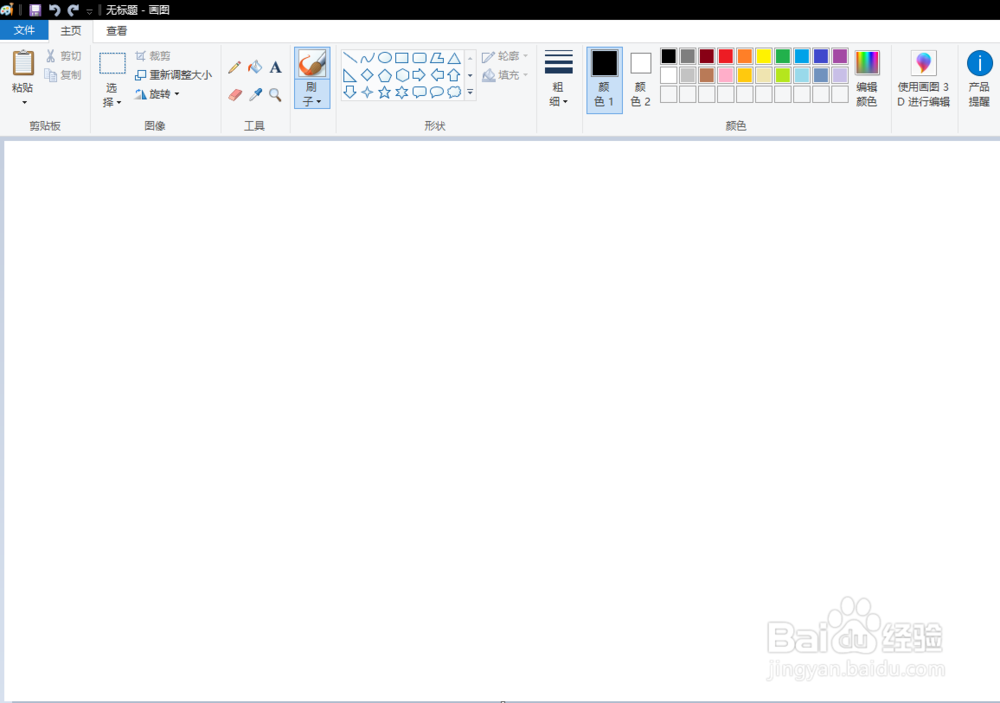Choose the Polygon shape
Image resolution: width=1000 pixels, height=703 pixels.
[x=437, y=58]
